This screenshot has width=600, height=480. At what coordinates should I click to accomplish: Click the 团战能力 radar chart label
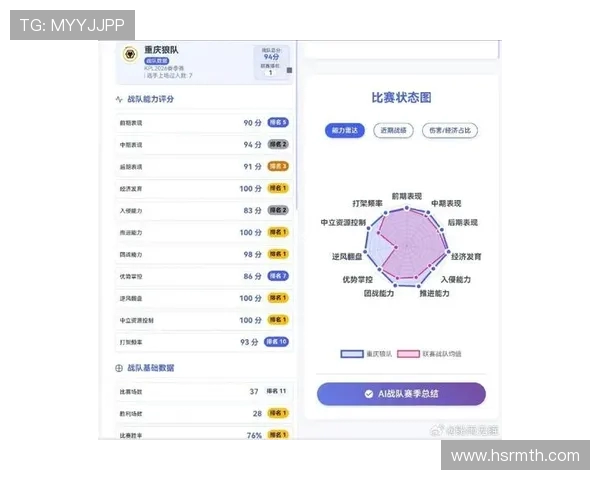(x=379, y=294)
